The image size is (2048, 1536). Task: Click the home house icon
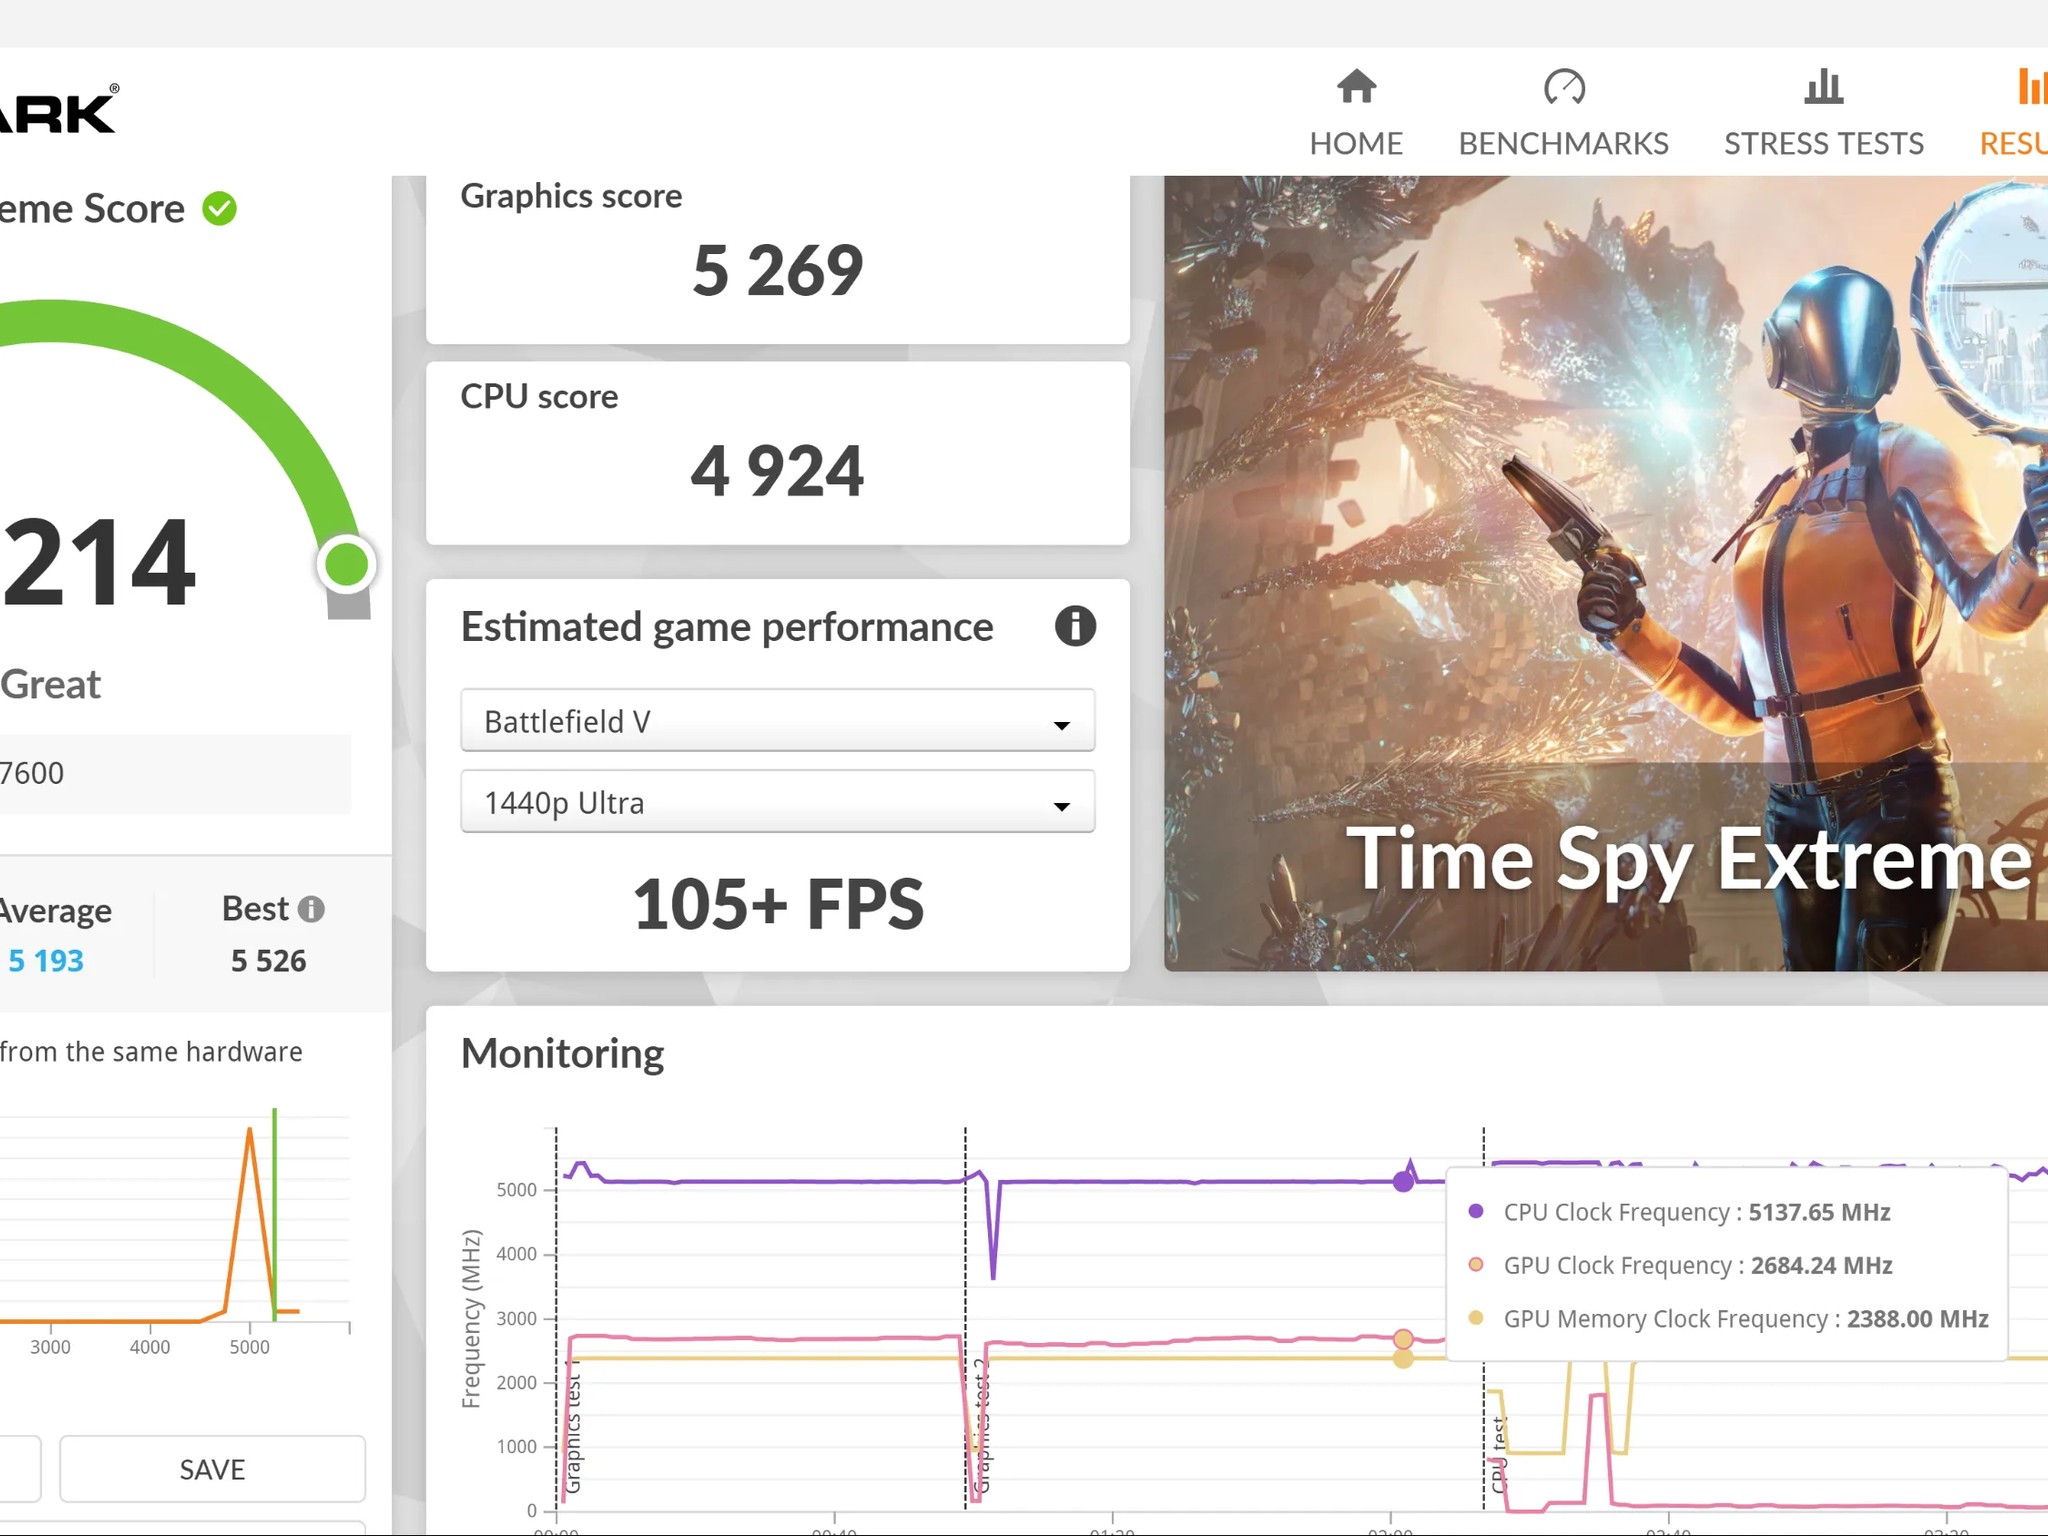tap(1356, 86)
